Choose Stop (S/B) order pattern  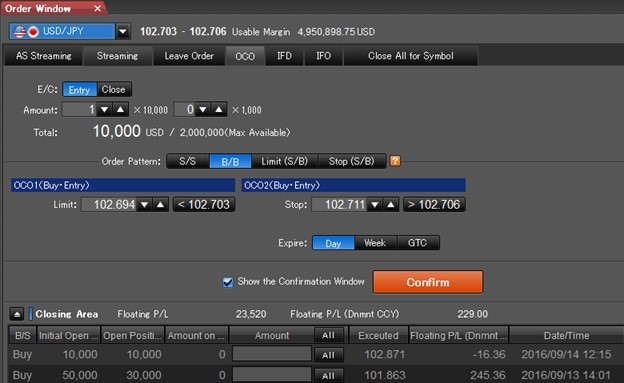coord(352,161)
